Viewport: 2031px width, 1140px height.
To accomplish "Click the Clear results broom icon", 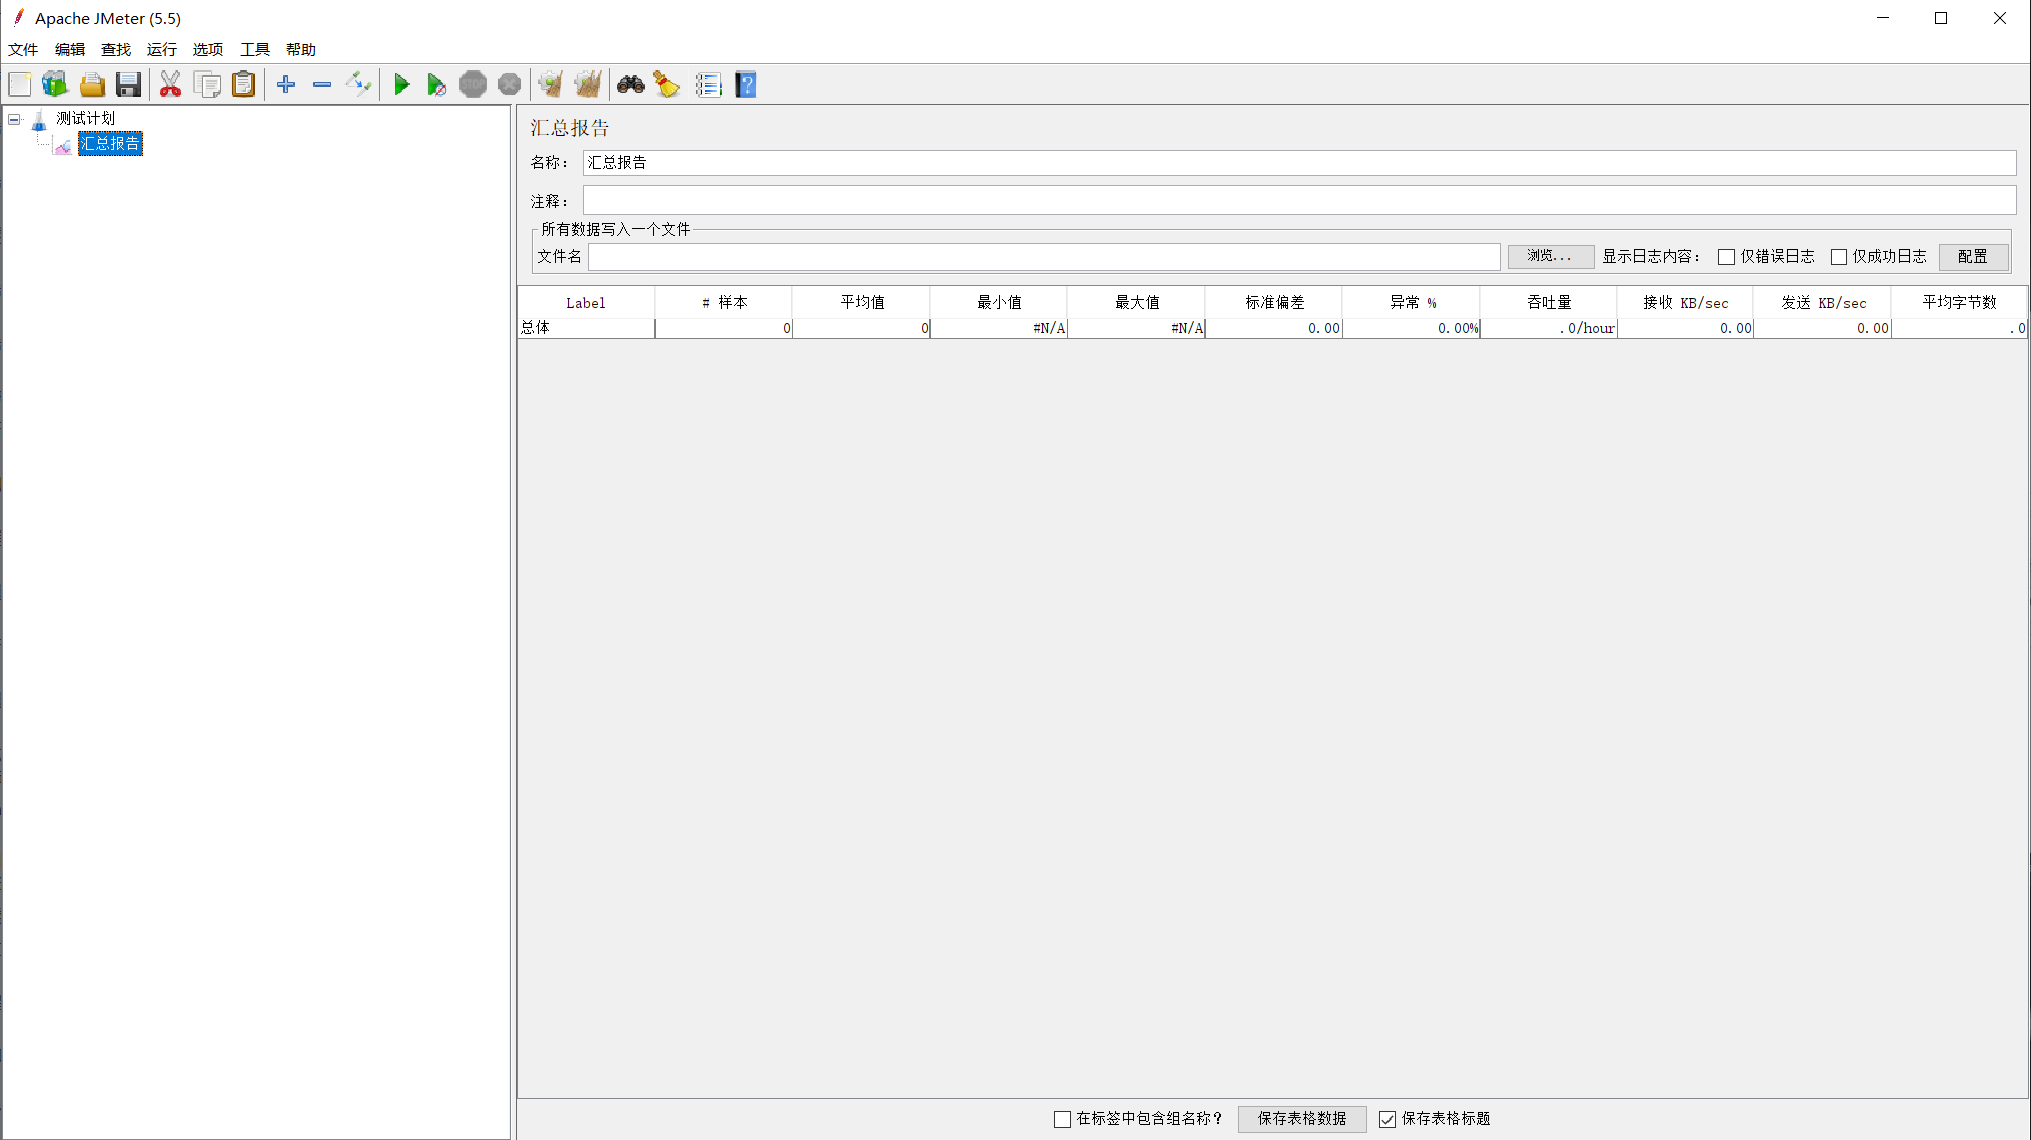I will [550, 85].
